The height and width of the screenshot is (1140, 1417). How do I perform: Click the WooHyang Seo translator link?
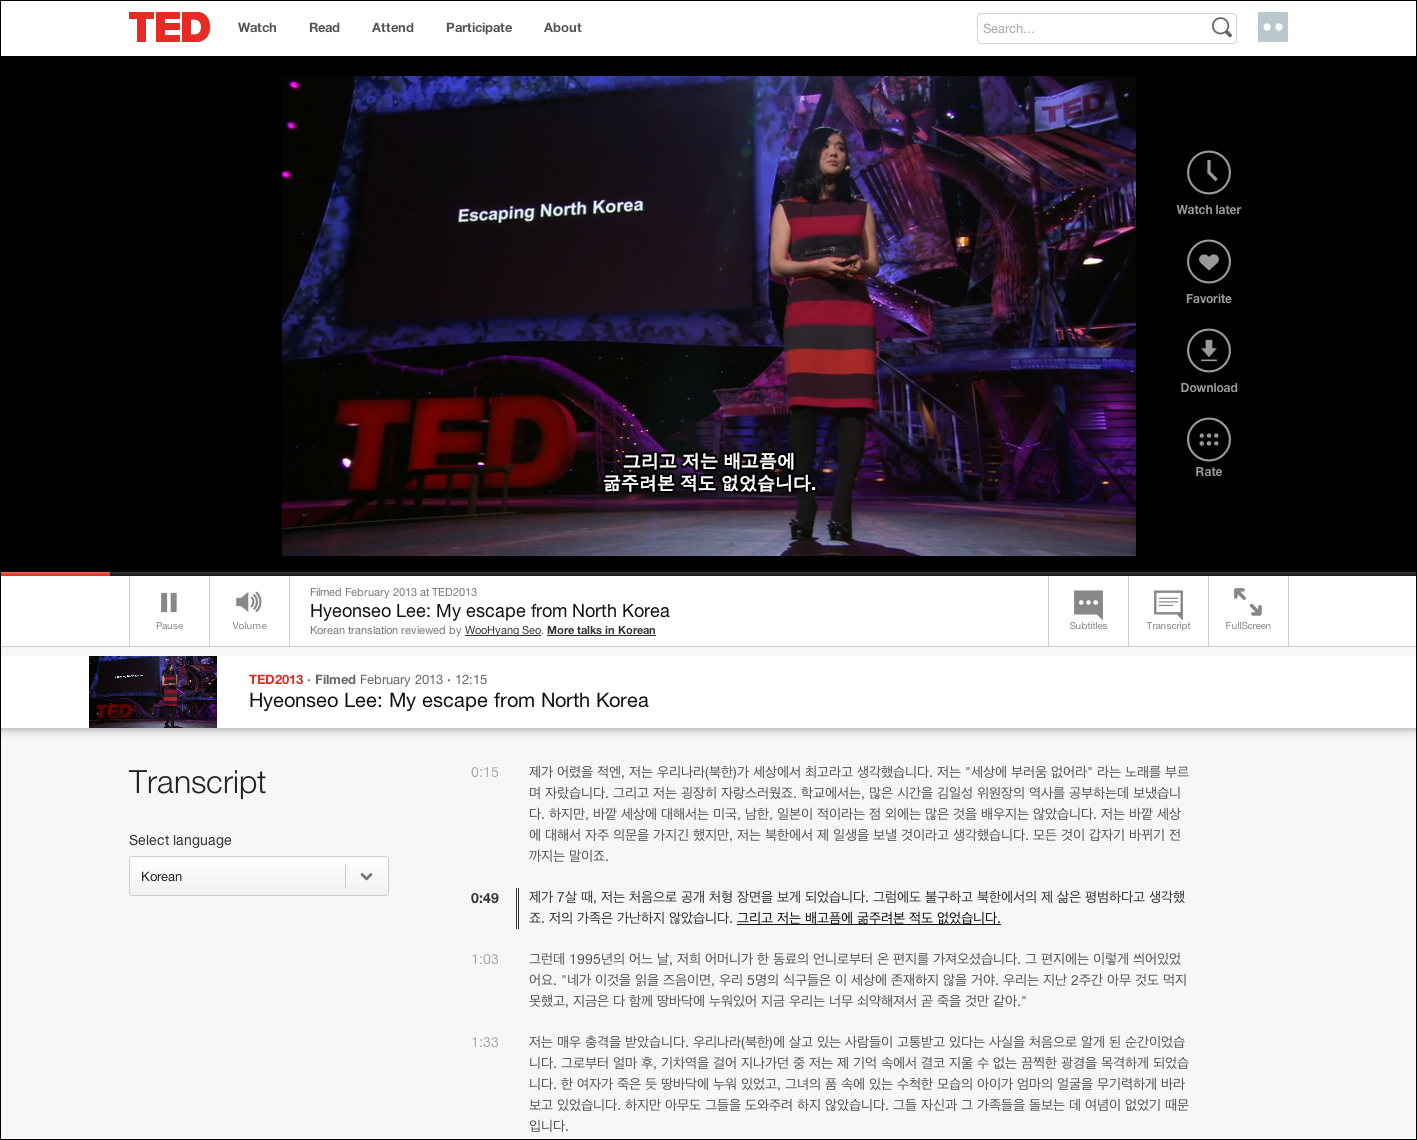502,630
